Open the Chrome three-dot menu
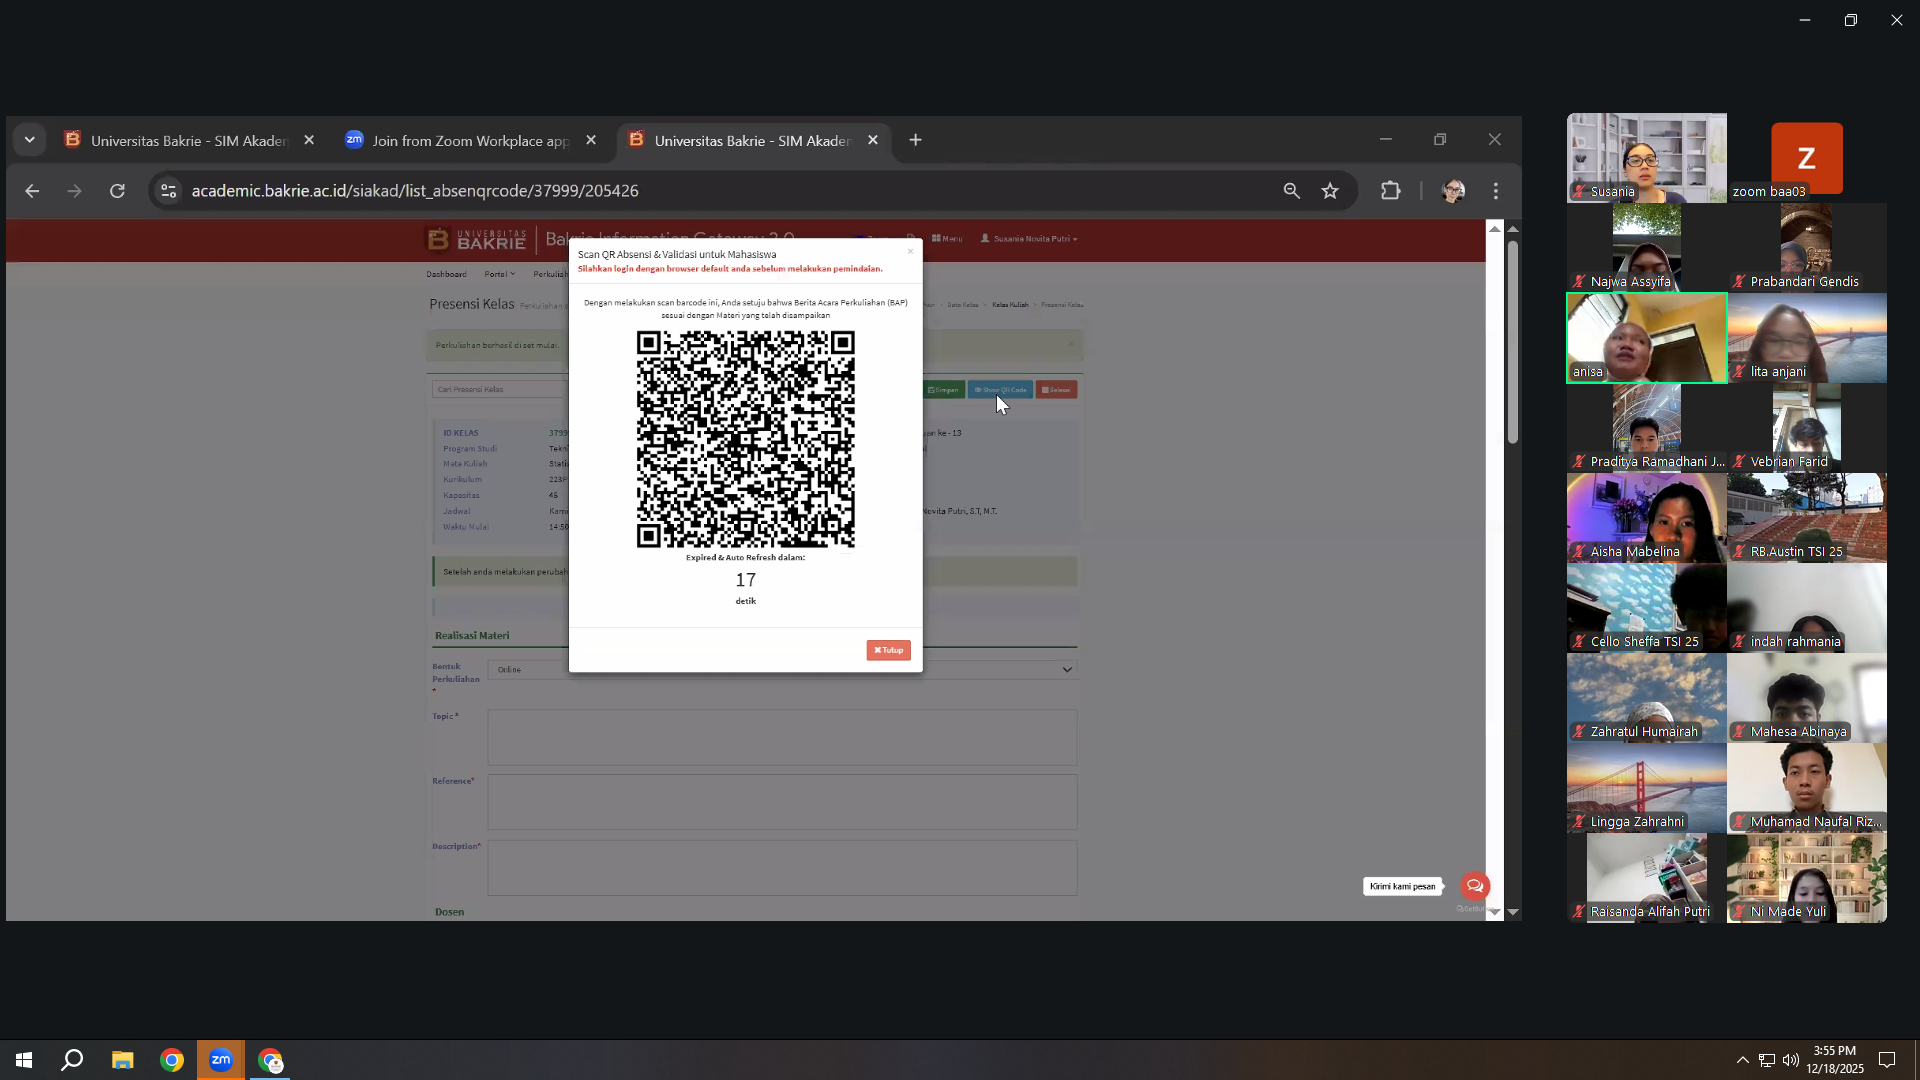 (1496, 191)
